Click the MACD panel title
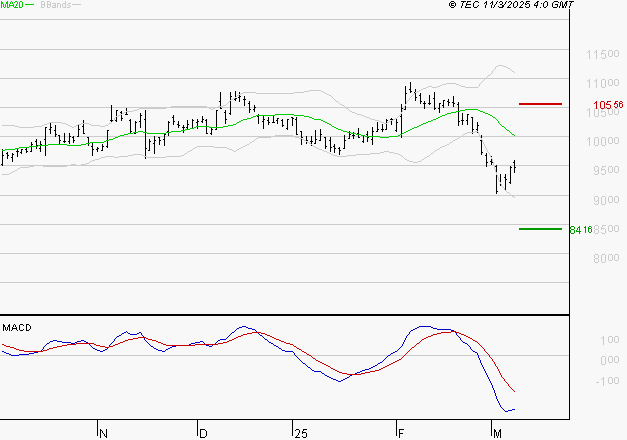This screenshot has width=627, height=440. coord(17,328)
